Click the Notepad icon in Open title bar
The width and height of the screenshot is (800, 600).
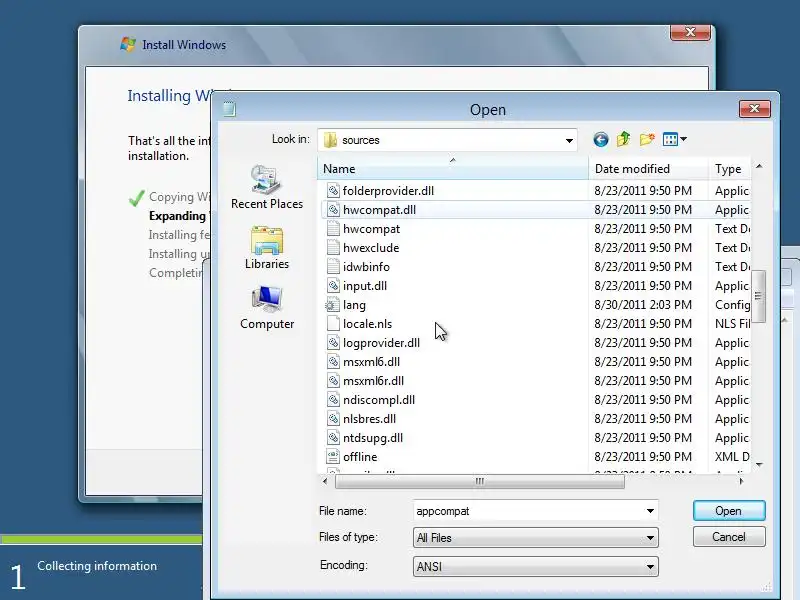[230, 109]
